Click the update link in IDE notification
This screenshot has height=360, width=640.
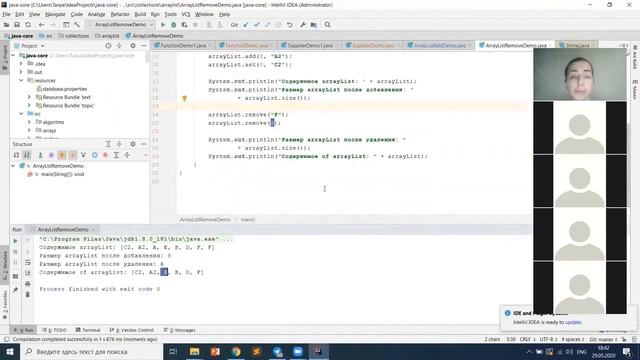click(573, 322)
